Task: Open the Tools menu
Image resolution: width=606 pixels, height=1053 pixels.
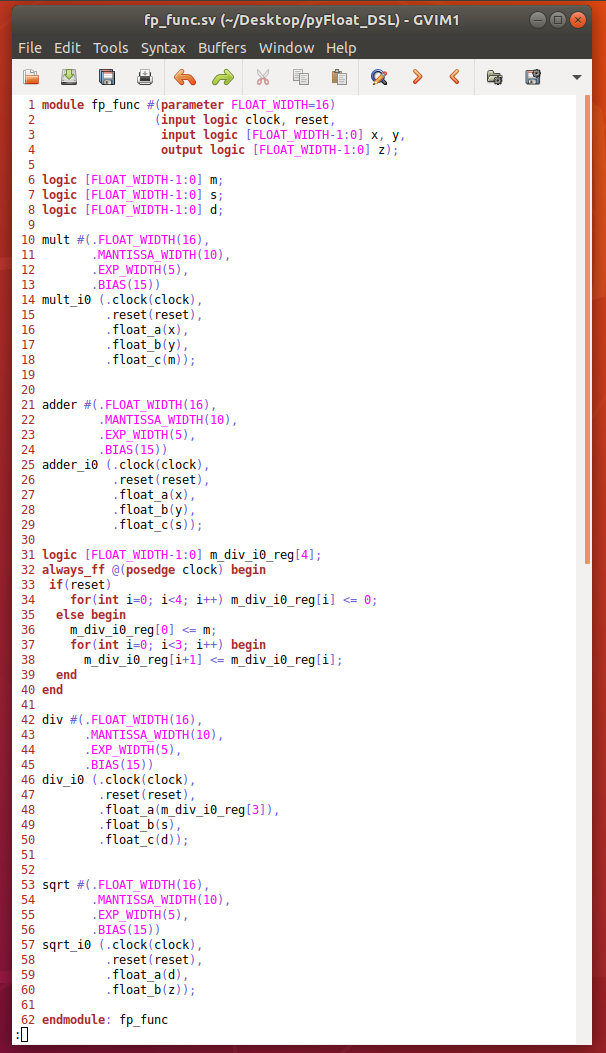Action: point(111,48)
